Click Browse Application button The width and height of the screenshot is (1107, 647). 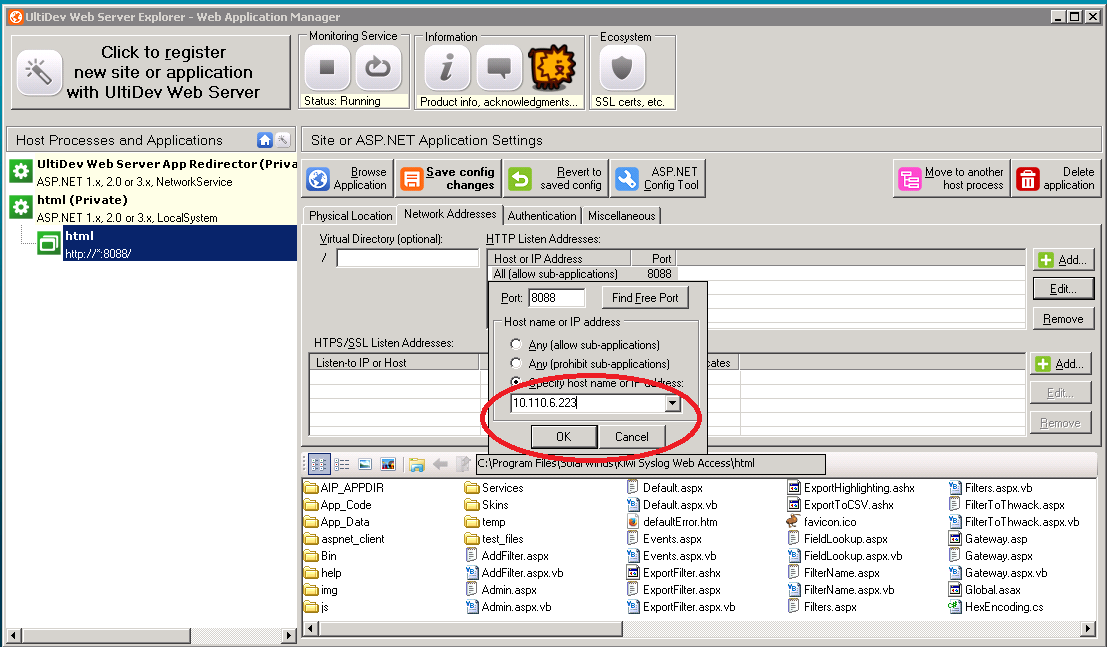[348, 178]
